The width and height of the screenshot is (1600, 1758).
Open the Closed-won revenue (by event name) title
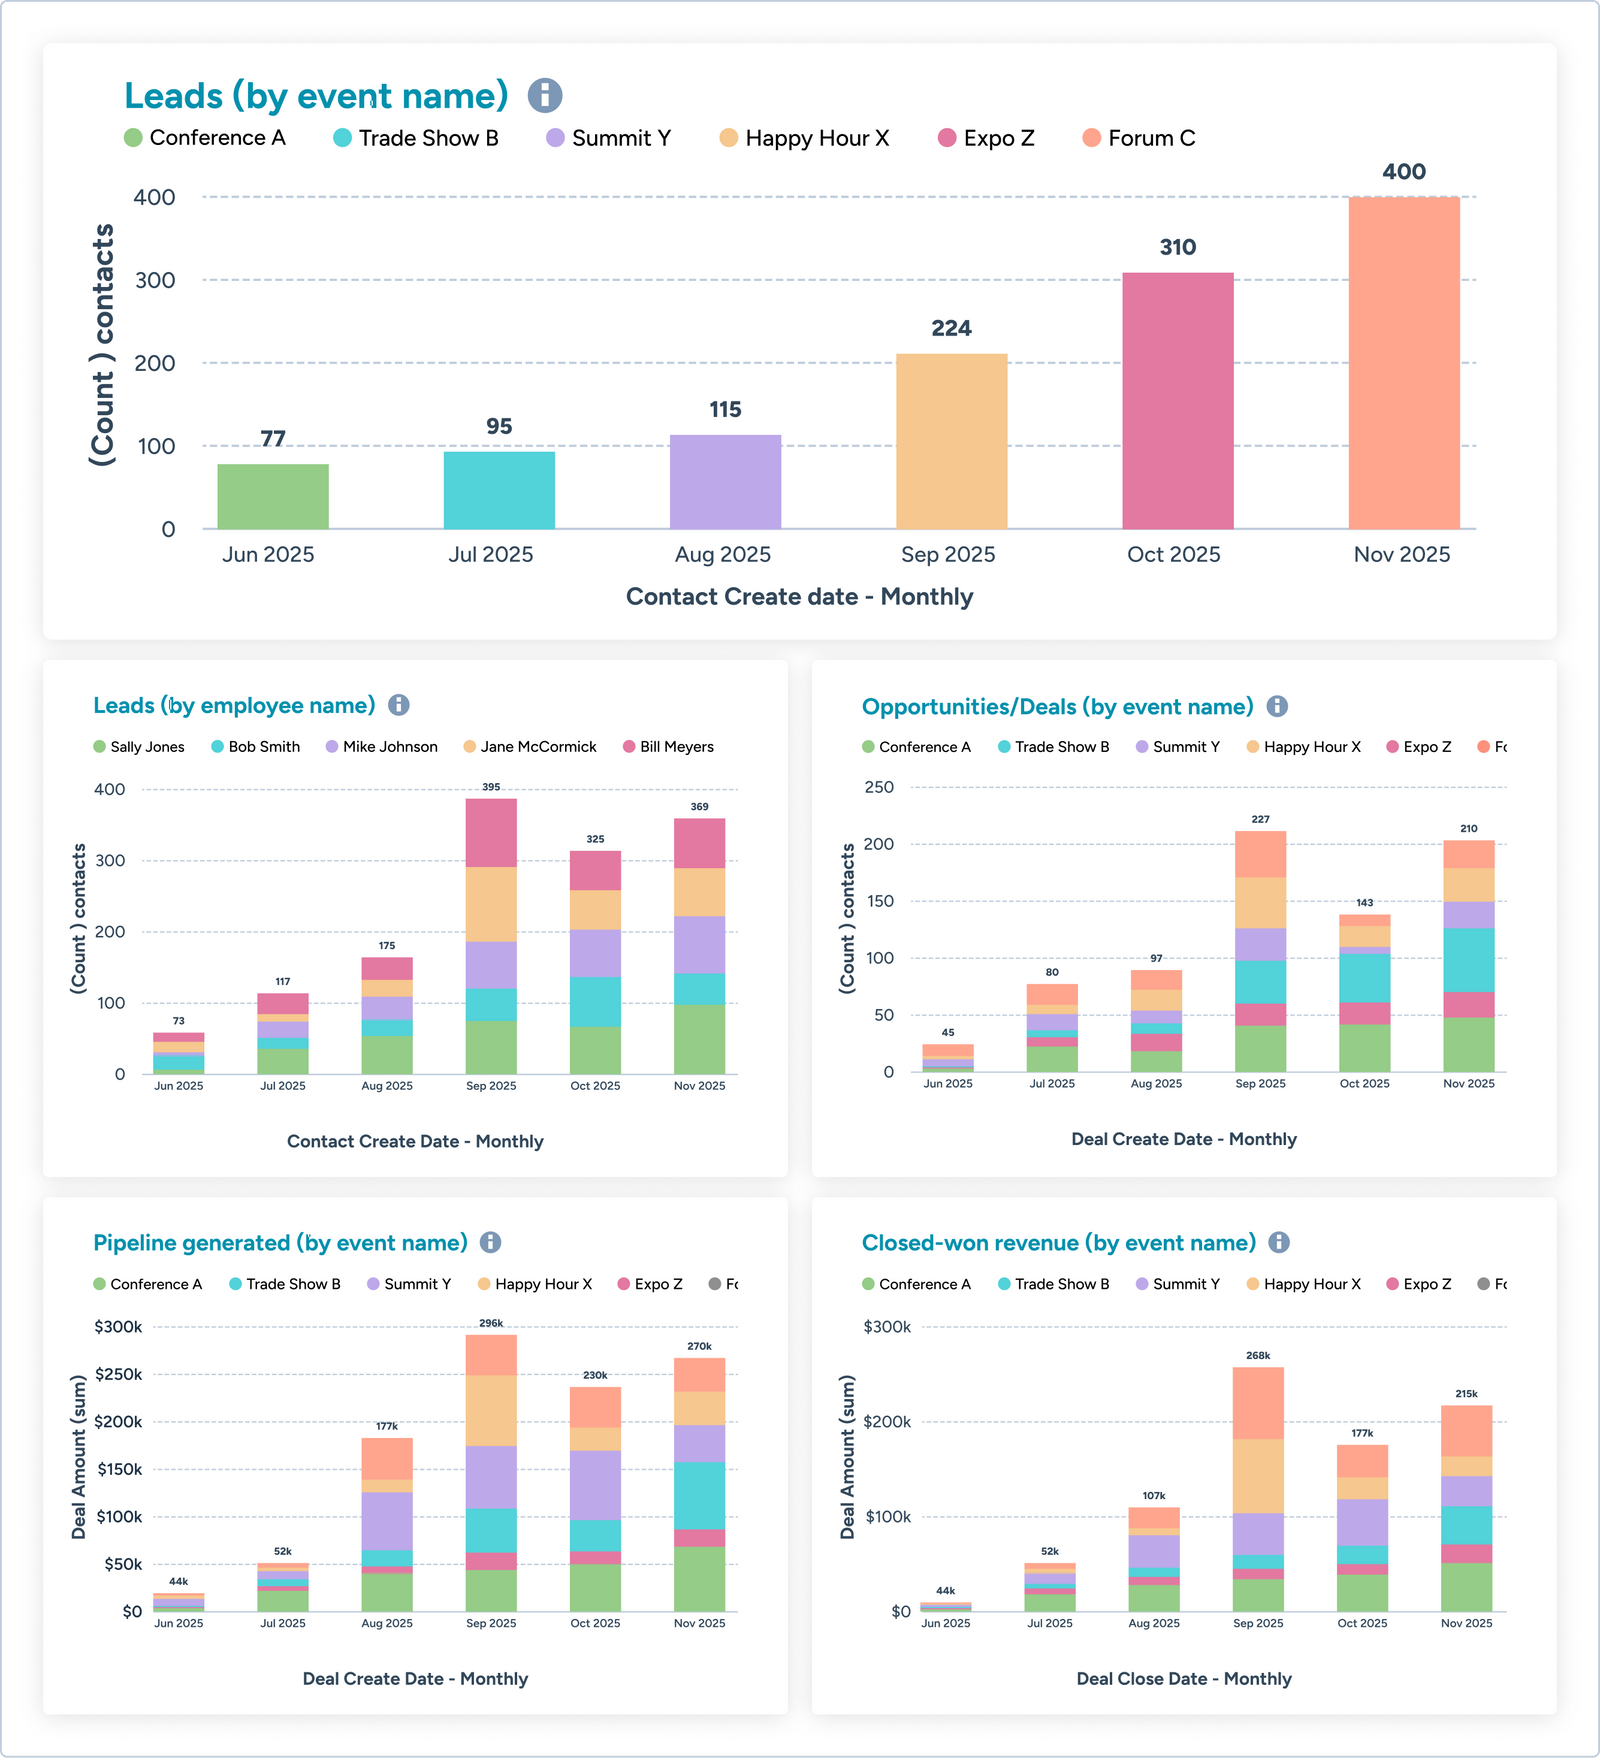pyautogui.click(x=1058, y=1243)
